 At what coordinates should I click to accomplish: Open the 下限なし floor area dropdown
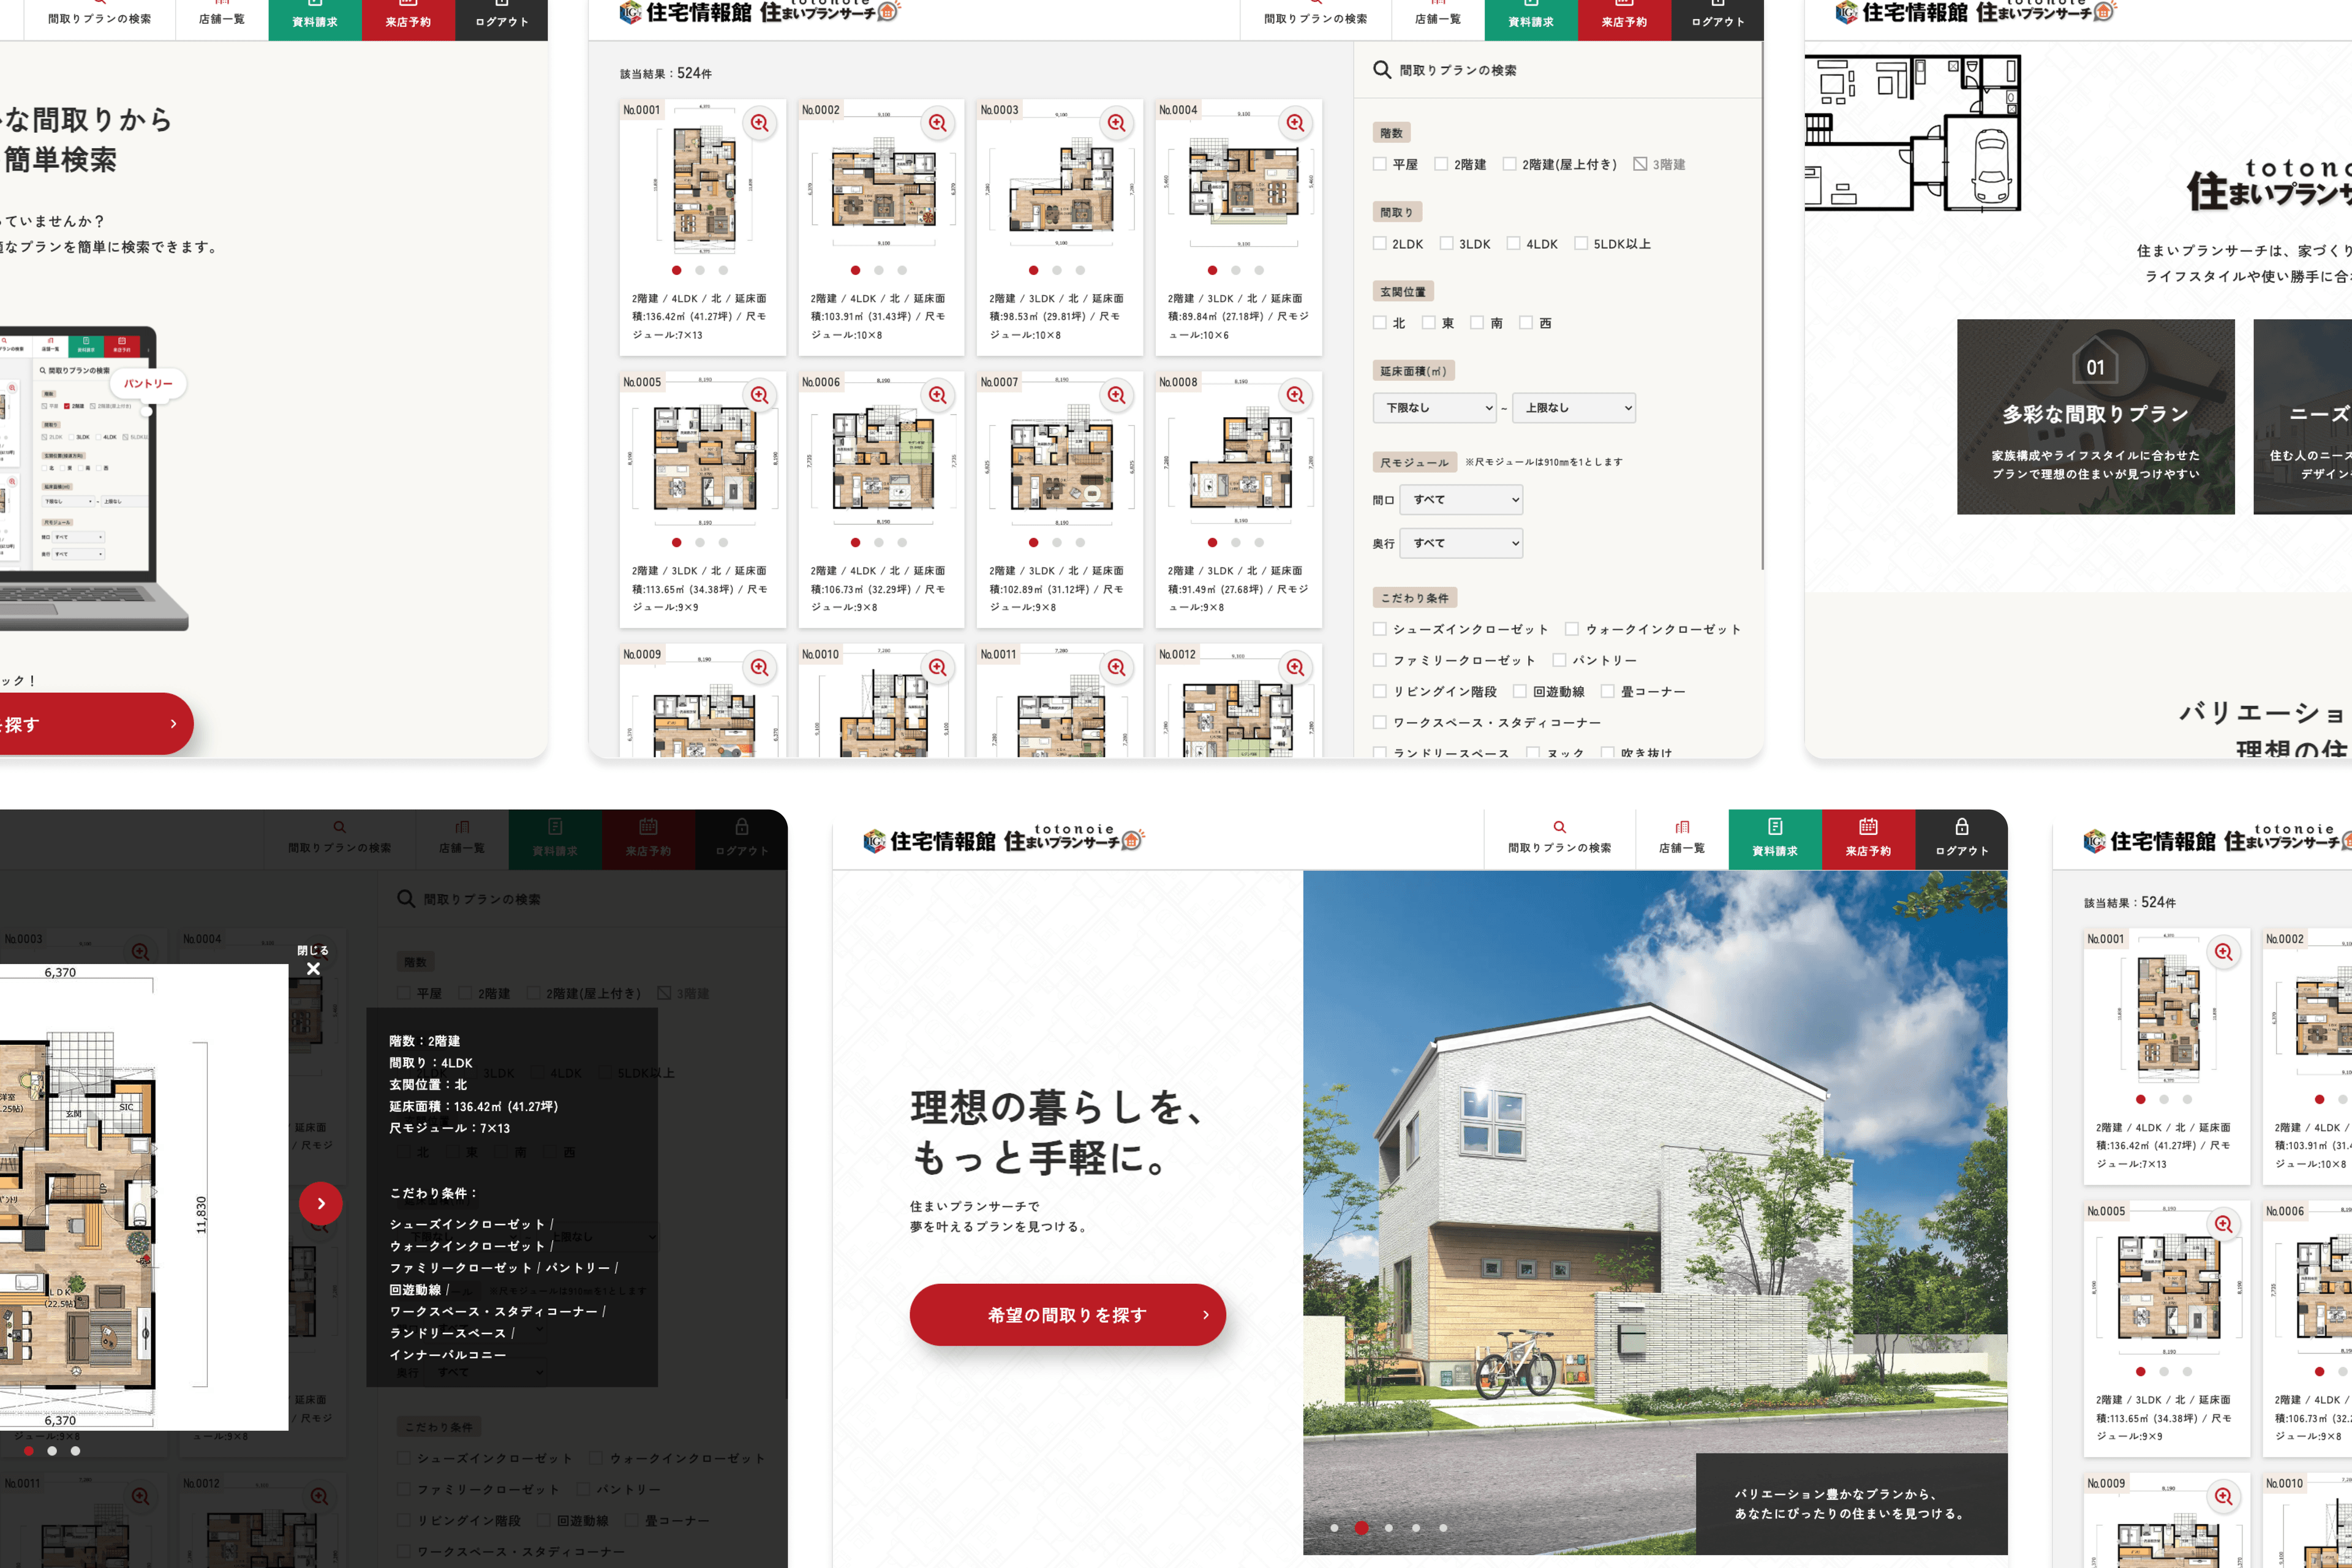[x=1435, y=407]
